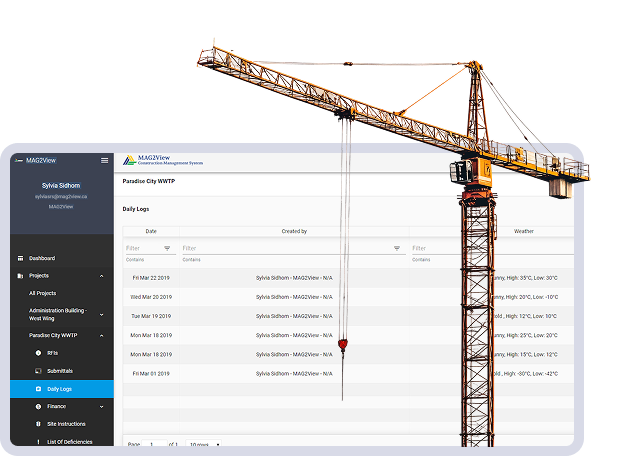619x456 pixels.
Task: Open the Created by filter options icon
Action: 397,248
